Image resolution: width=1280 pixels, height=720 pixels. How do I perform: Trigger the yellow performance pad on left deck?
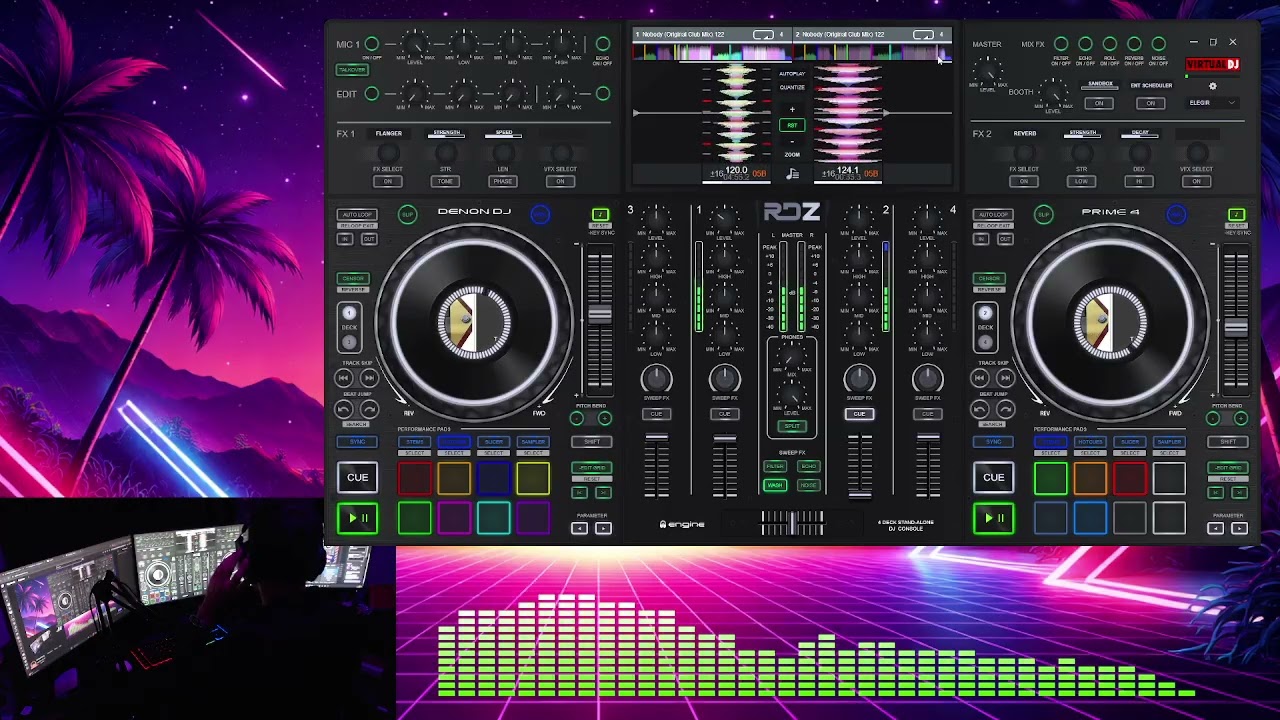[533, 479]
